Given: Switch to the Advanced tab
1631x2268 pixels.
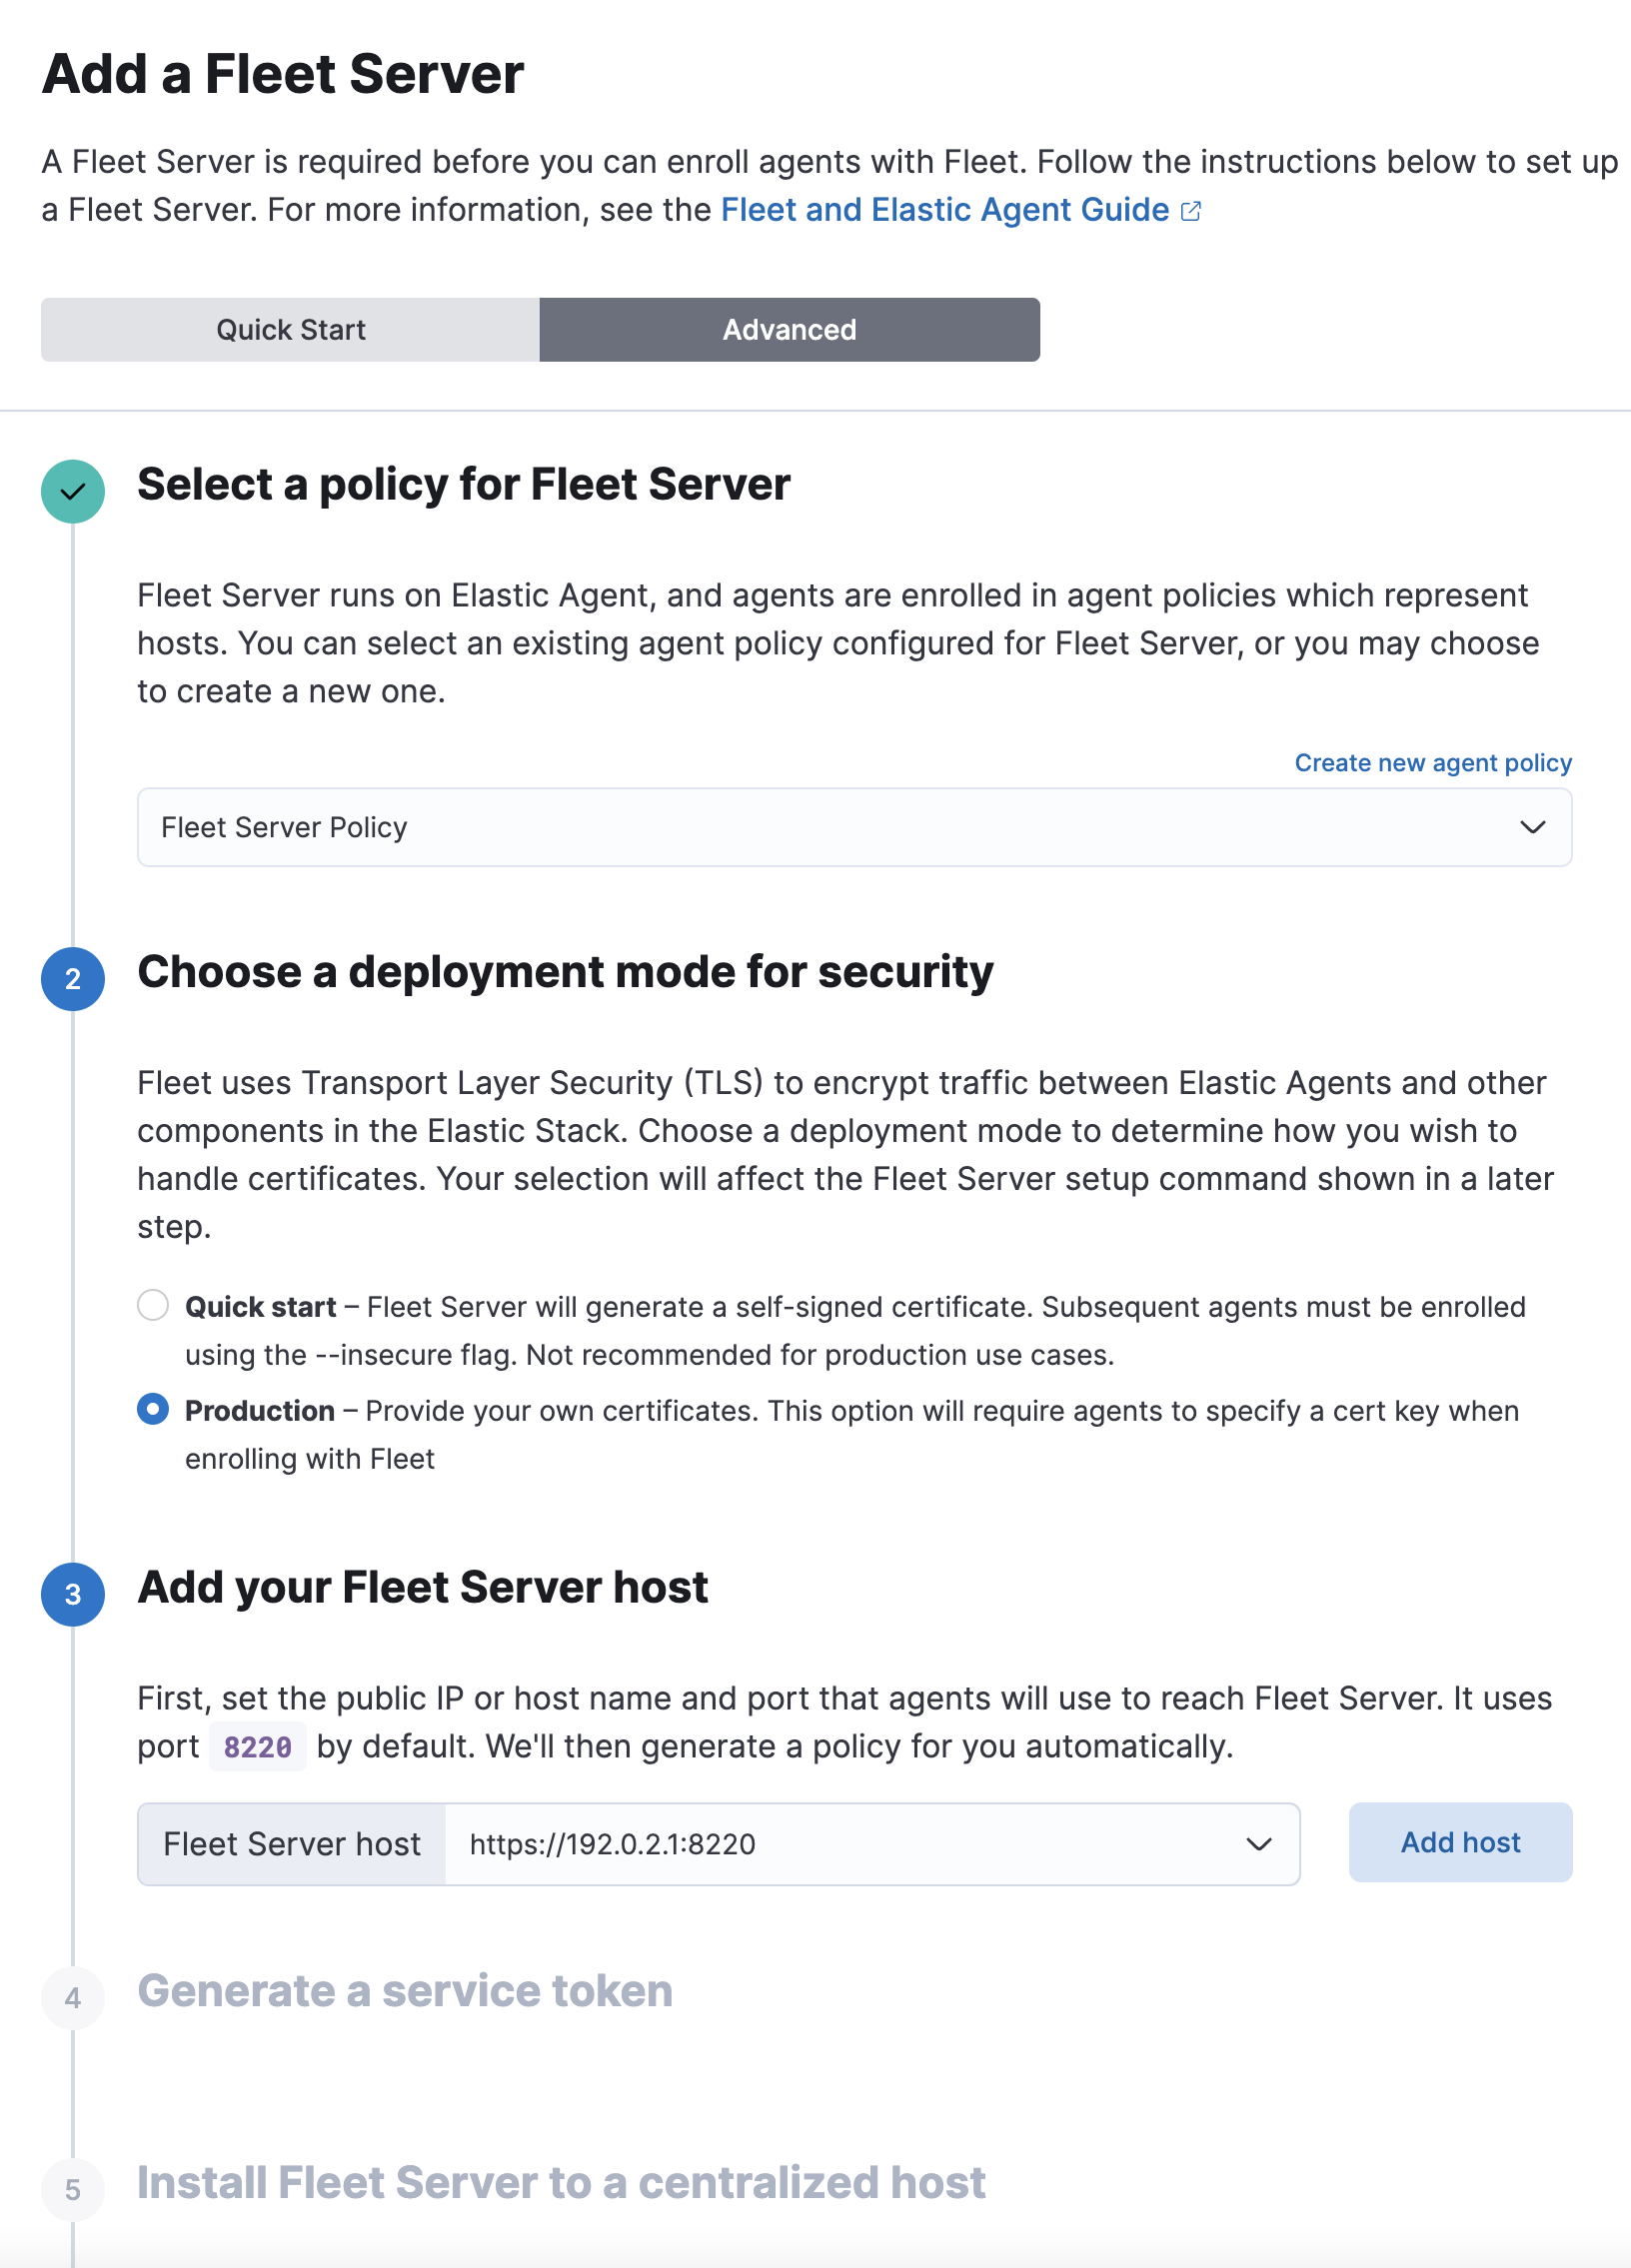Looking at the screenshot, I should (x=789, y=329).
